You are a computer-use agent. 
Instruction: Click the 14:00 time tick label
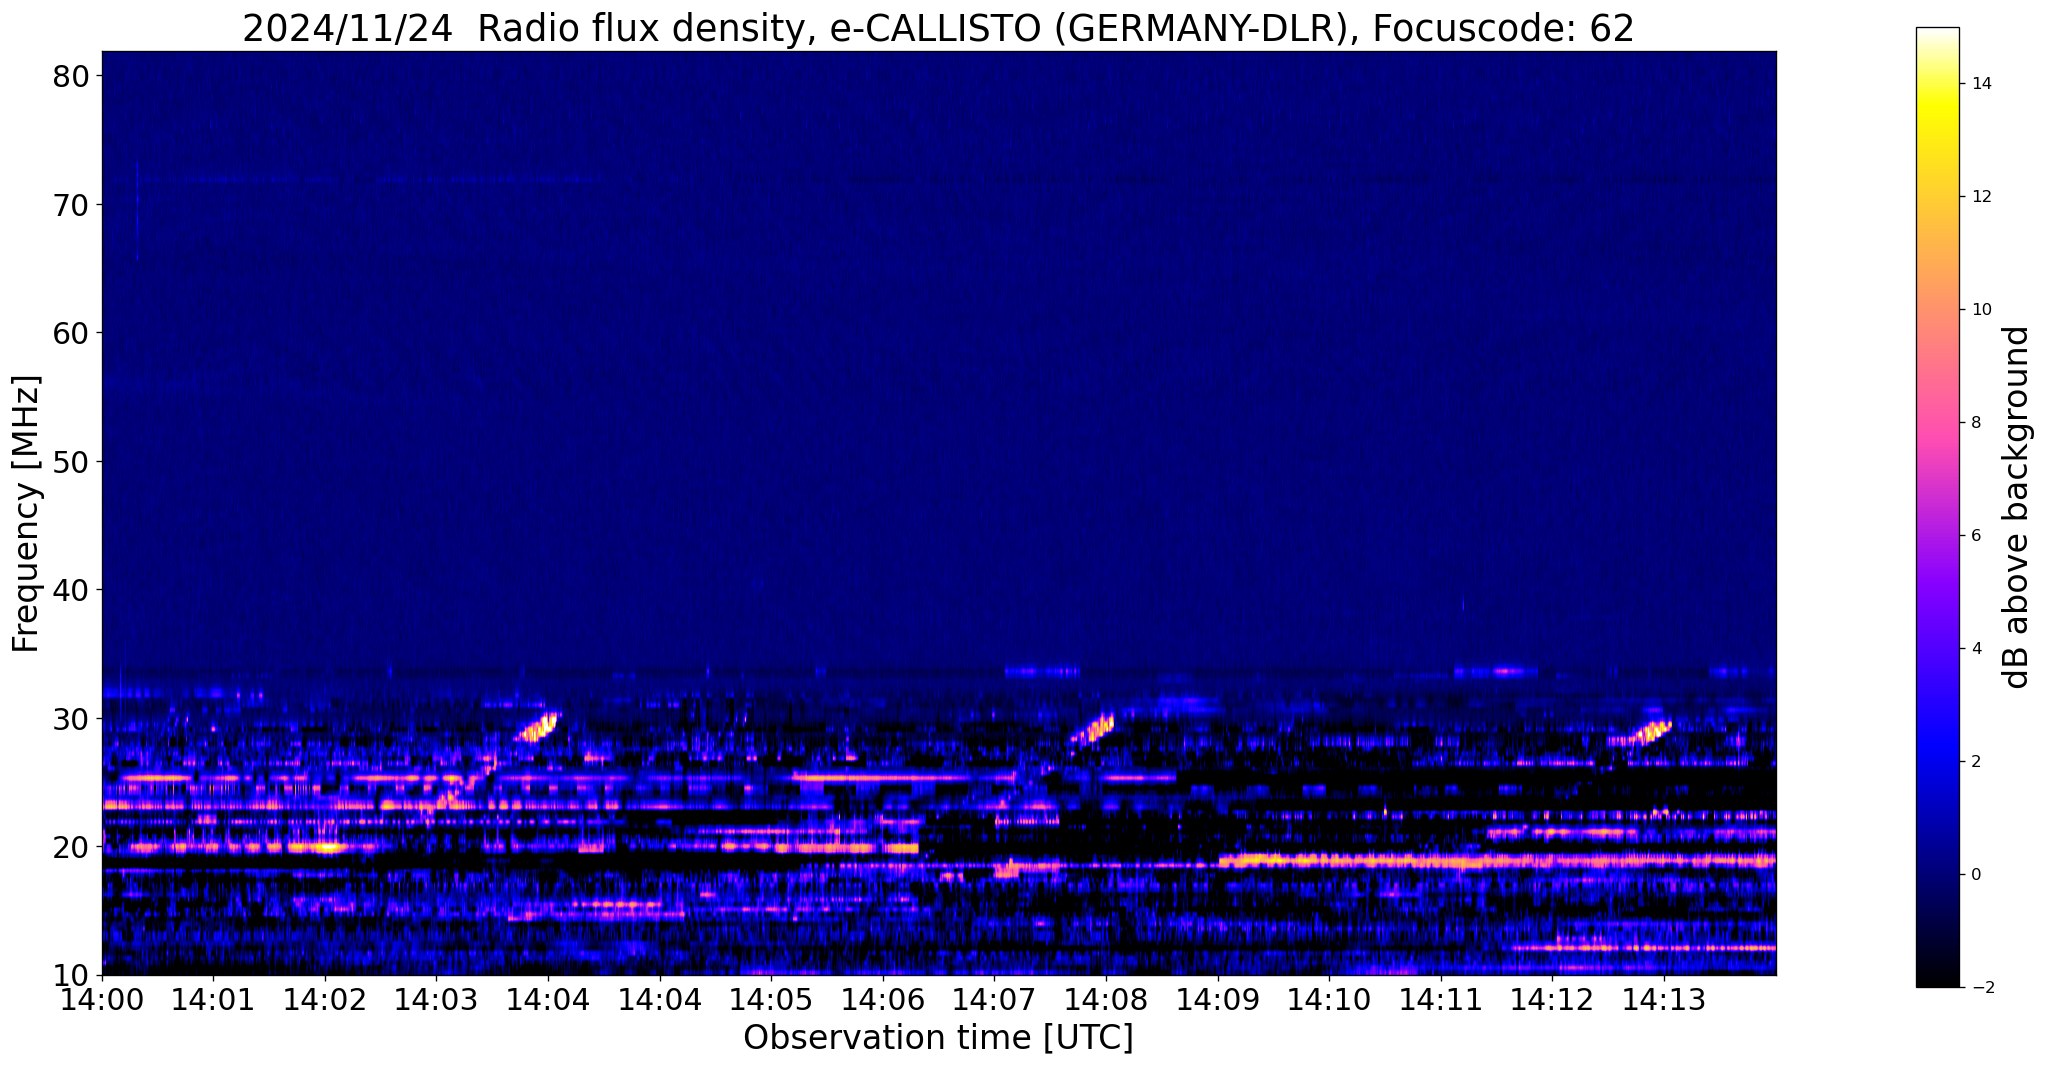[102, 999]
